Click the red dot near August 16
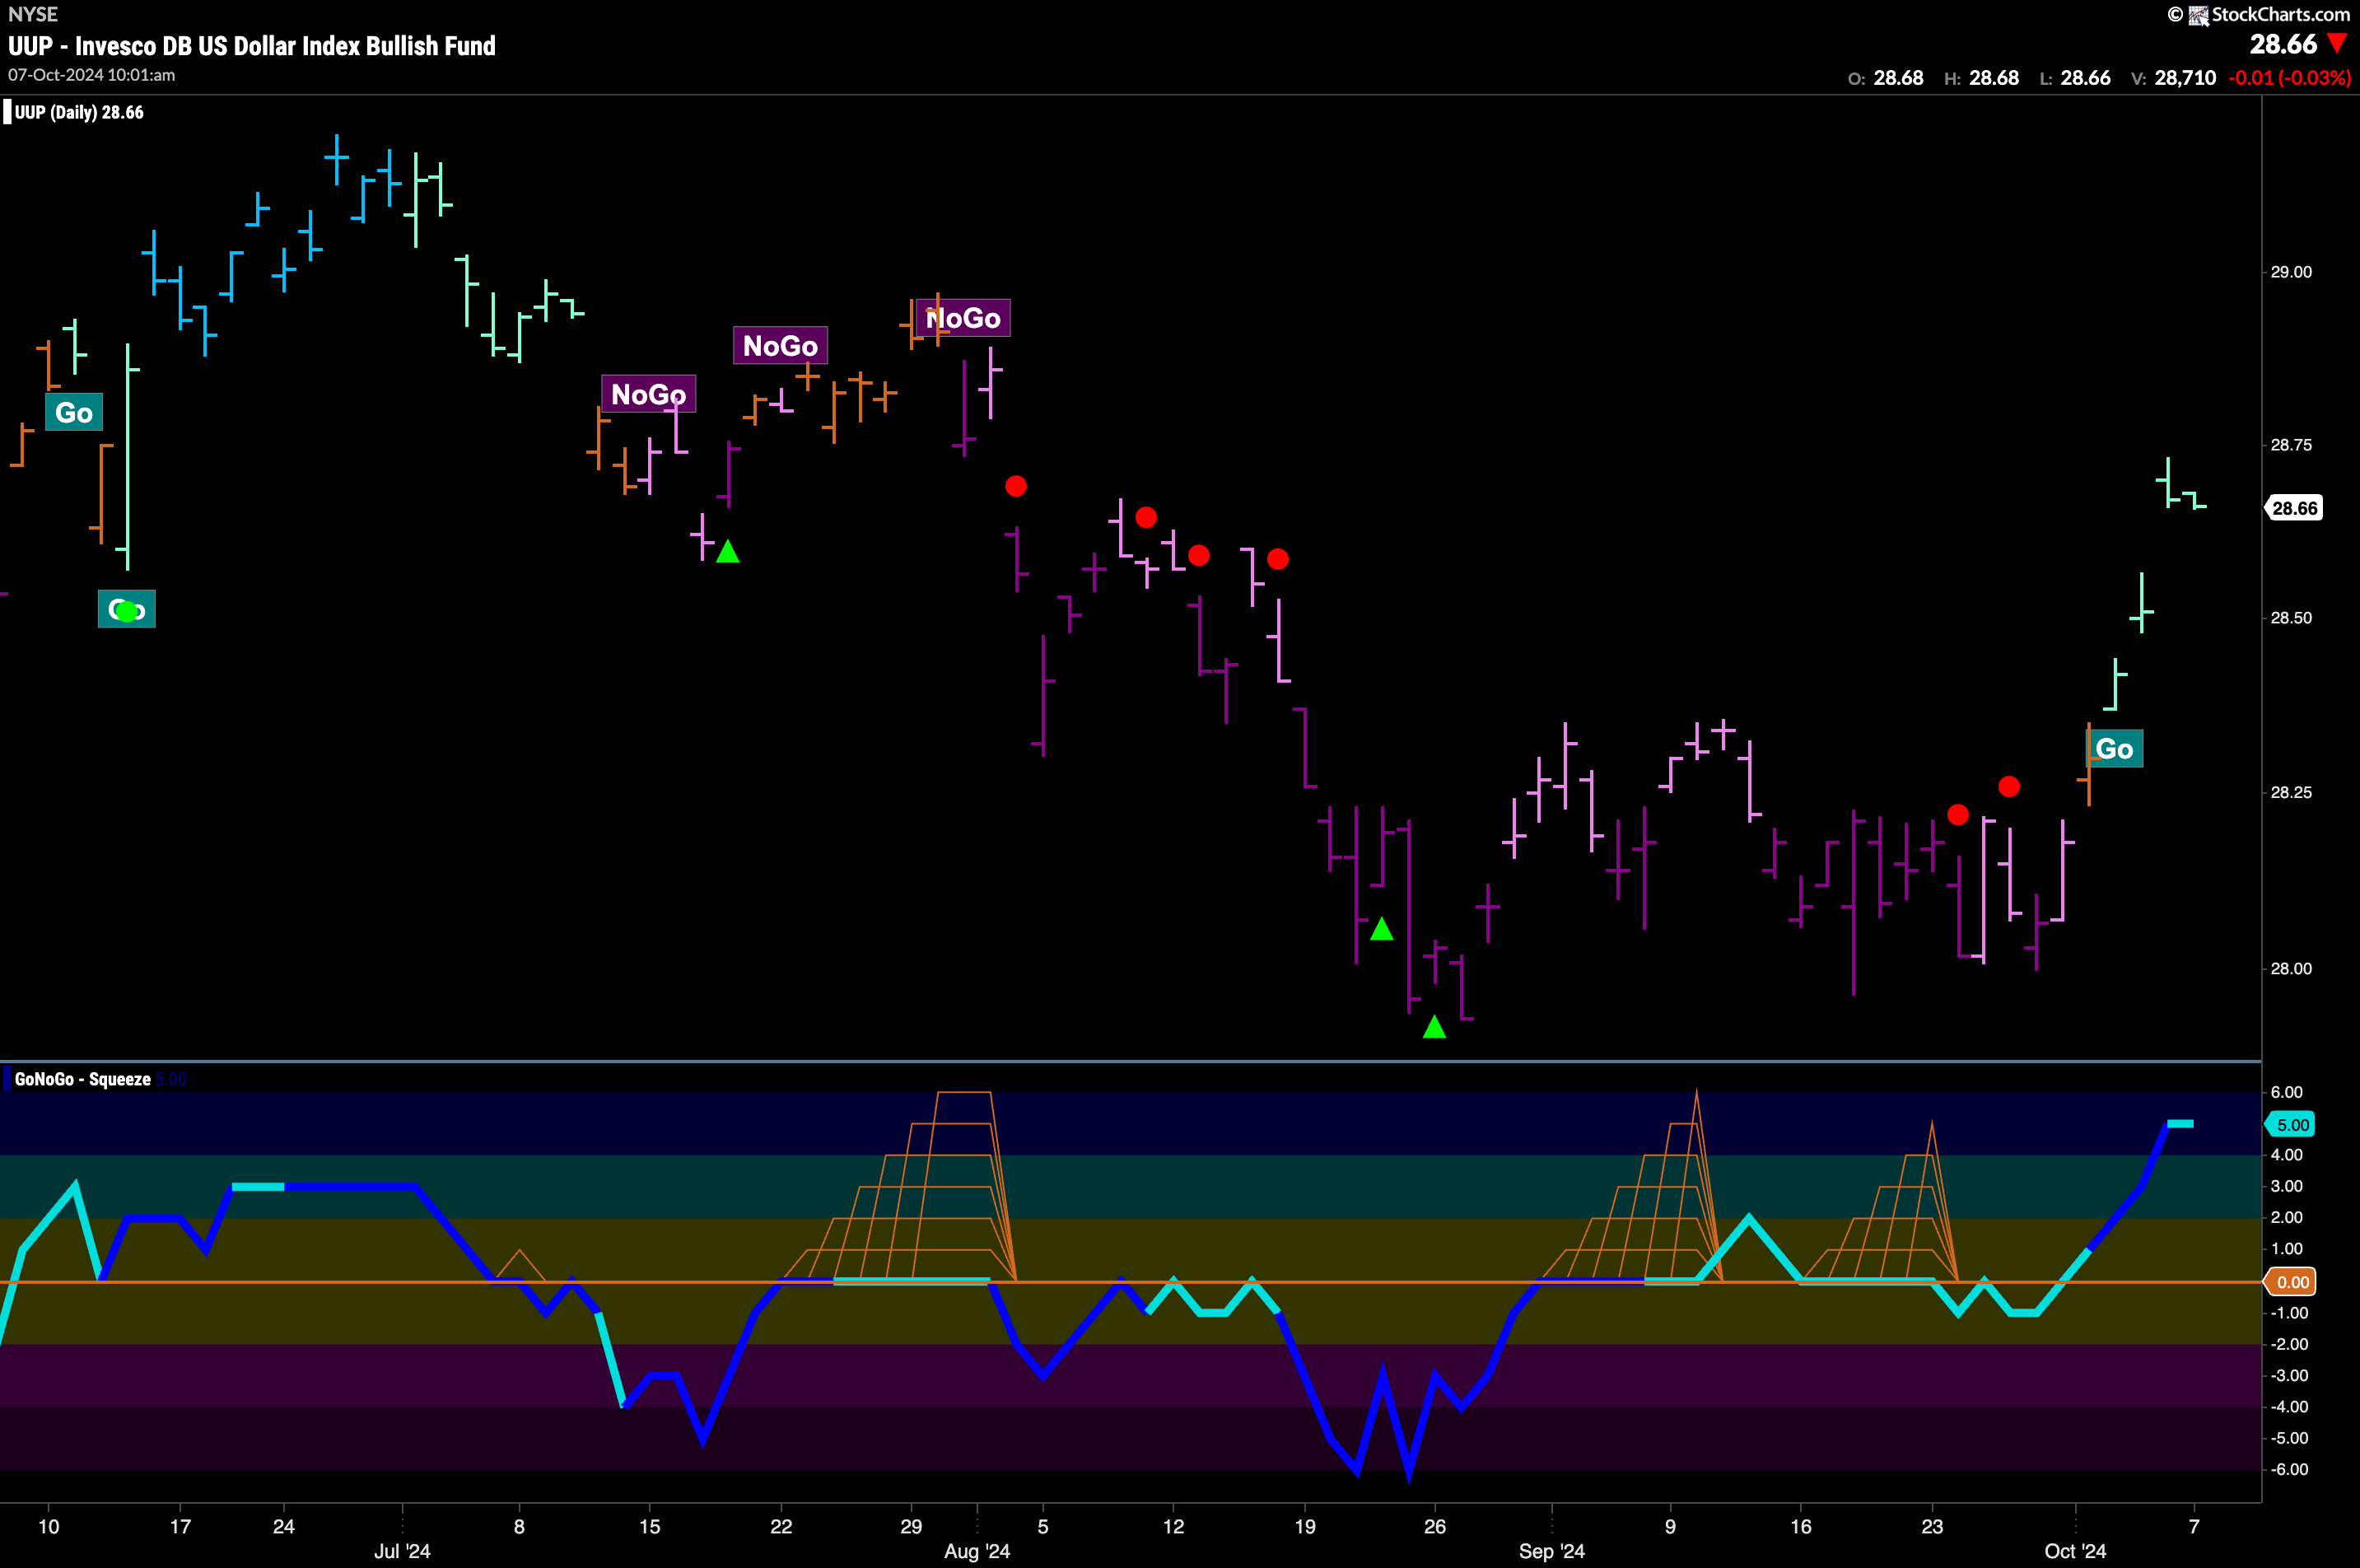 1278,559
